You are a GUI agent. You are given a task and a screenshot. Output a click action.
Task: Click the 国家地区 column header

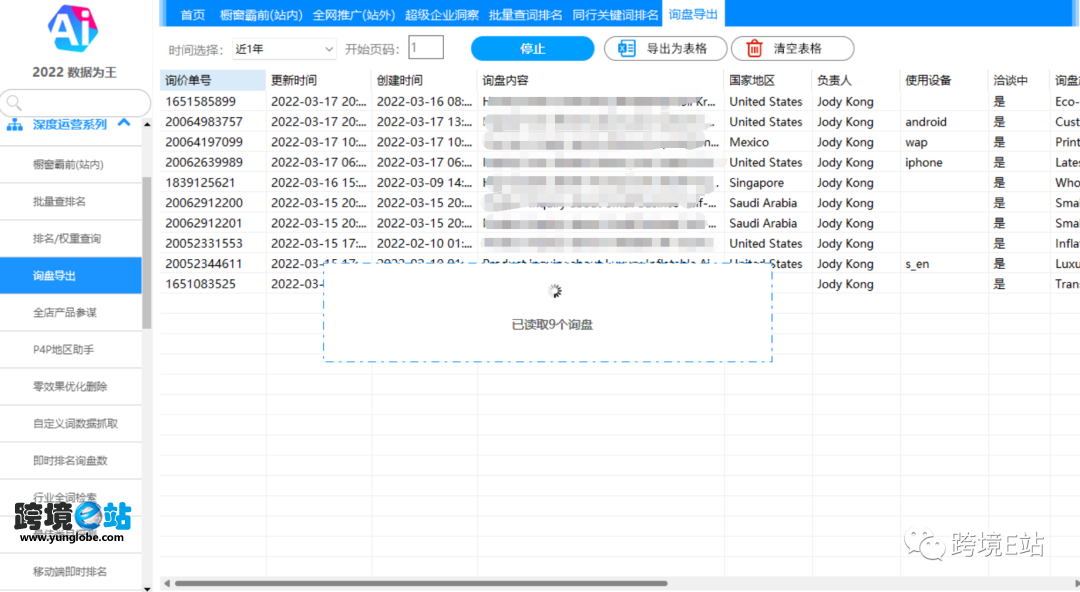pos(768,81)
